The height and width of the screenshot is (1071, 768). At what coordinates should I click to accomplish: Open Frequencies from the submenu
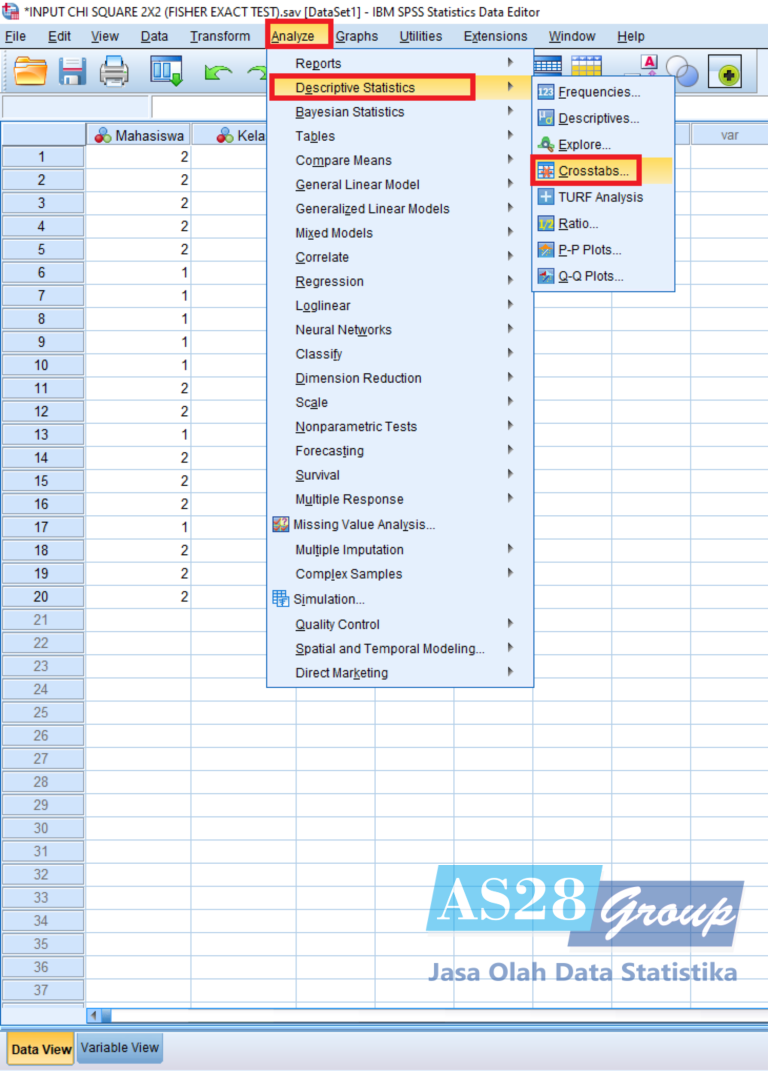coord(599,92)
